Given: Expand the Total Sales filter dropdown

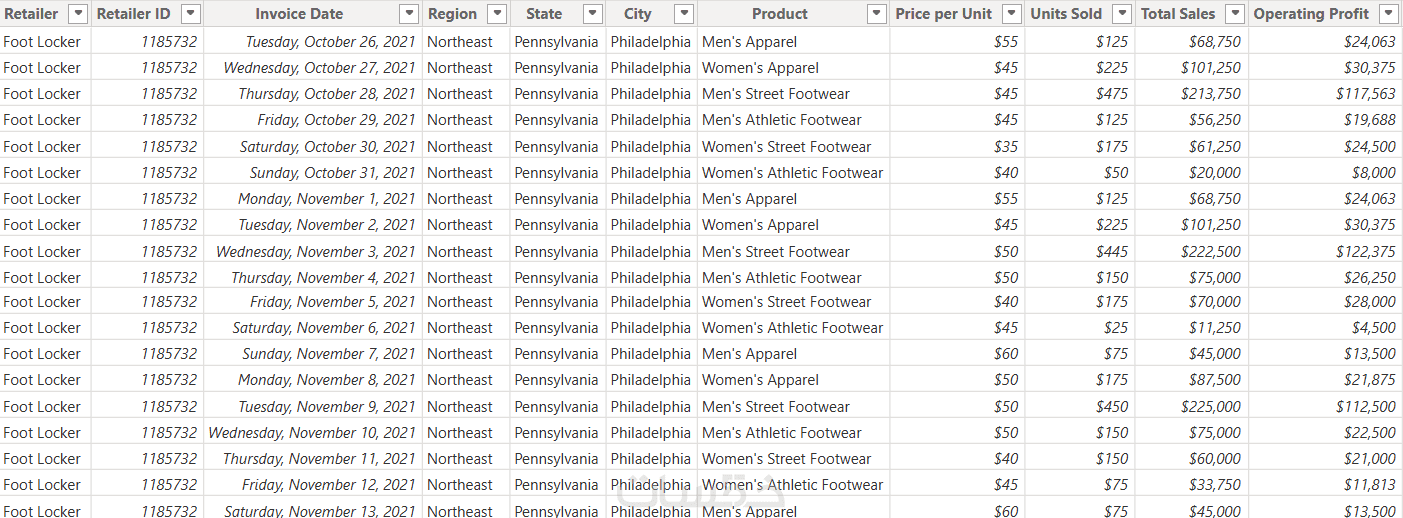Looking at the screenshot, I should coord(1236,14).
